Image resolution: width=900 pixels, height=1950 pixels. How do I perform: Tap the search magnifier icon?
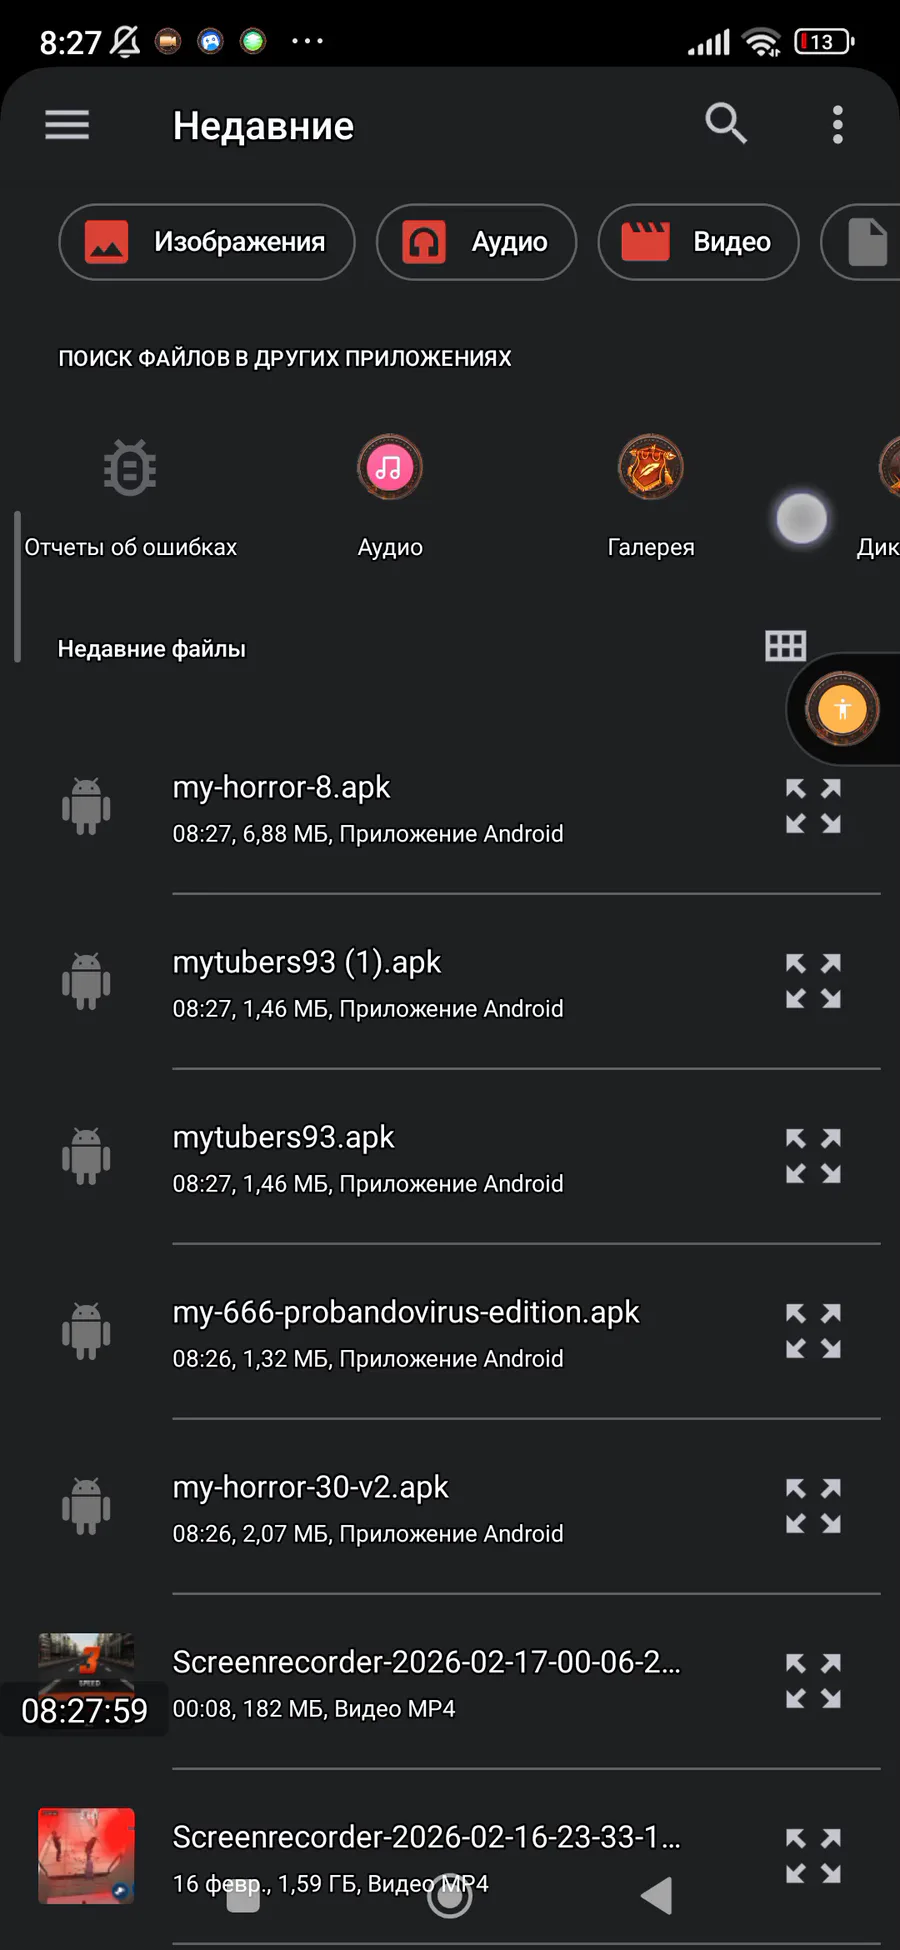(726, 125)
